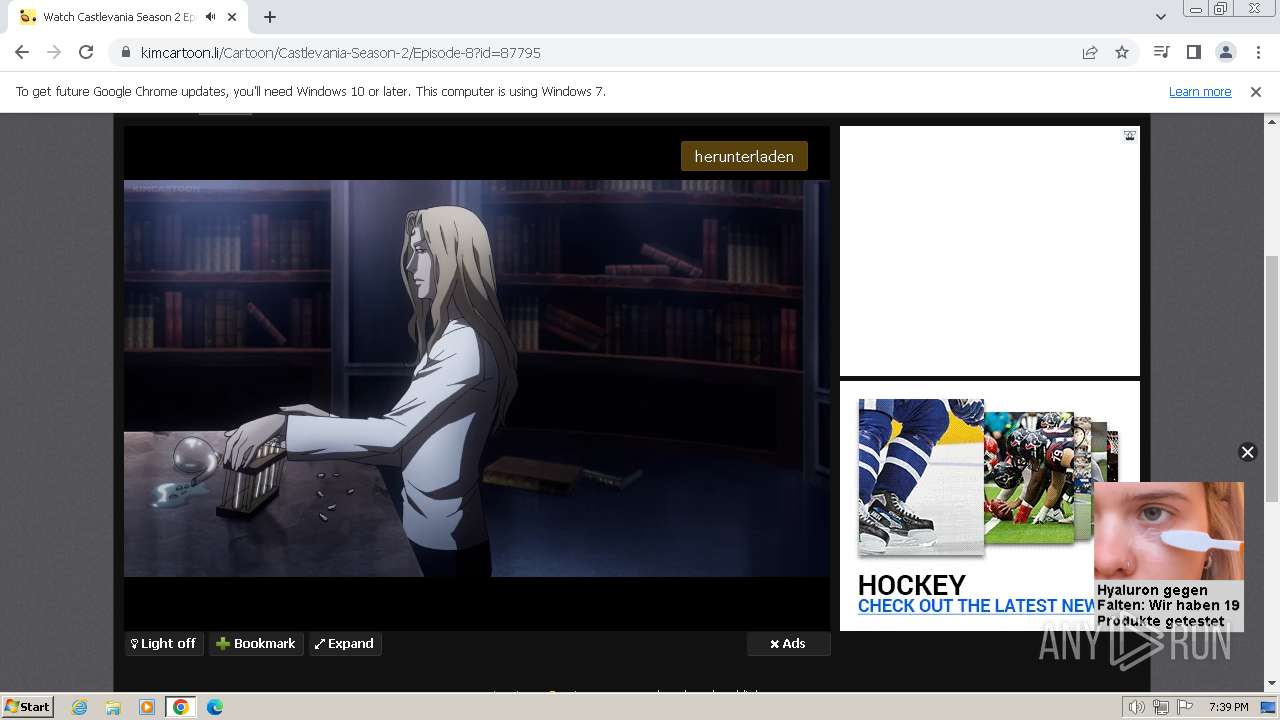Open the Windows Start menu
1280x720 pixels.
28,706
